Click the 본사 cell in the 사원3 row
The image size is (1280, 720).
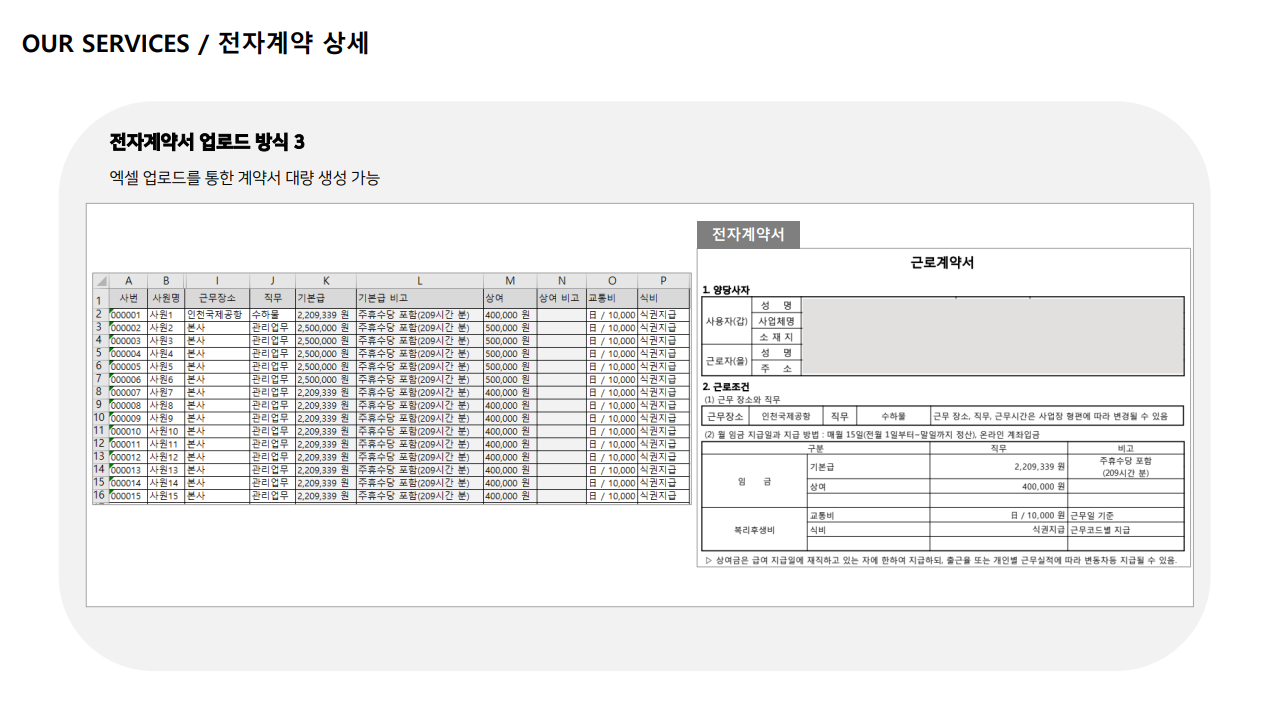[x=217, y=340]
